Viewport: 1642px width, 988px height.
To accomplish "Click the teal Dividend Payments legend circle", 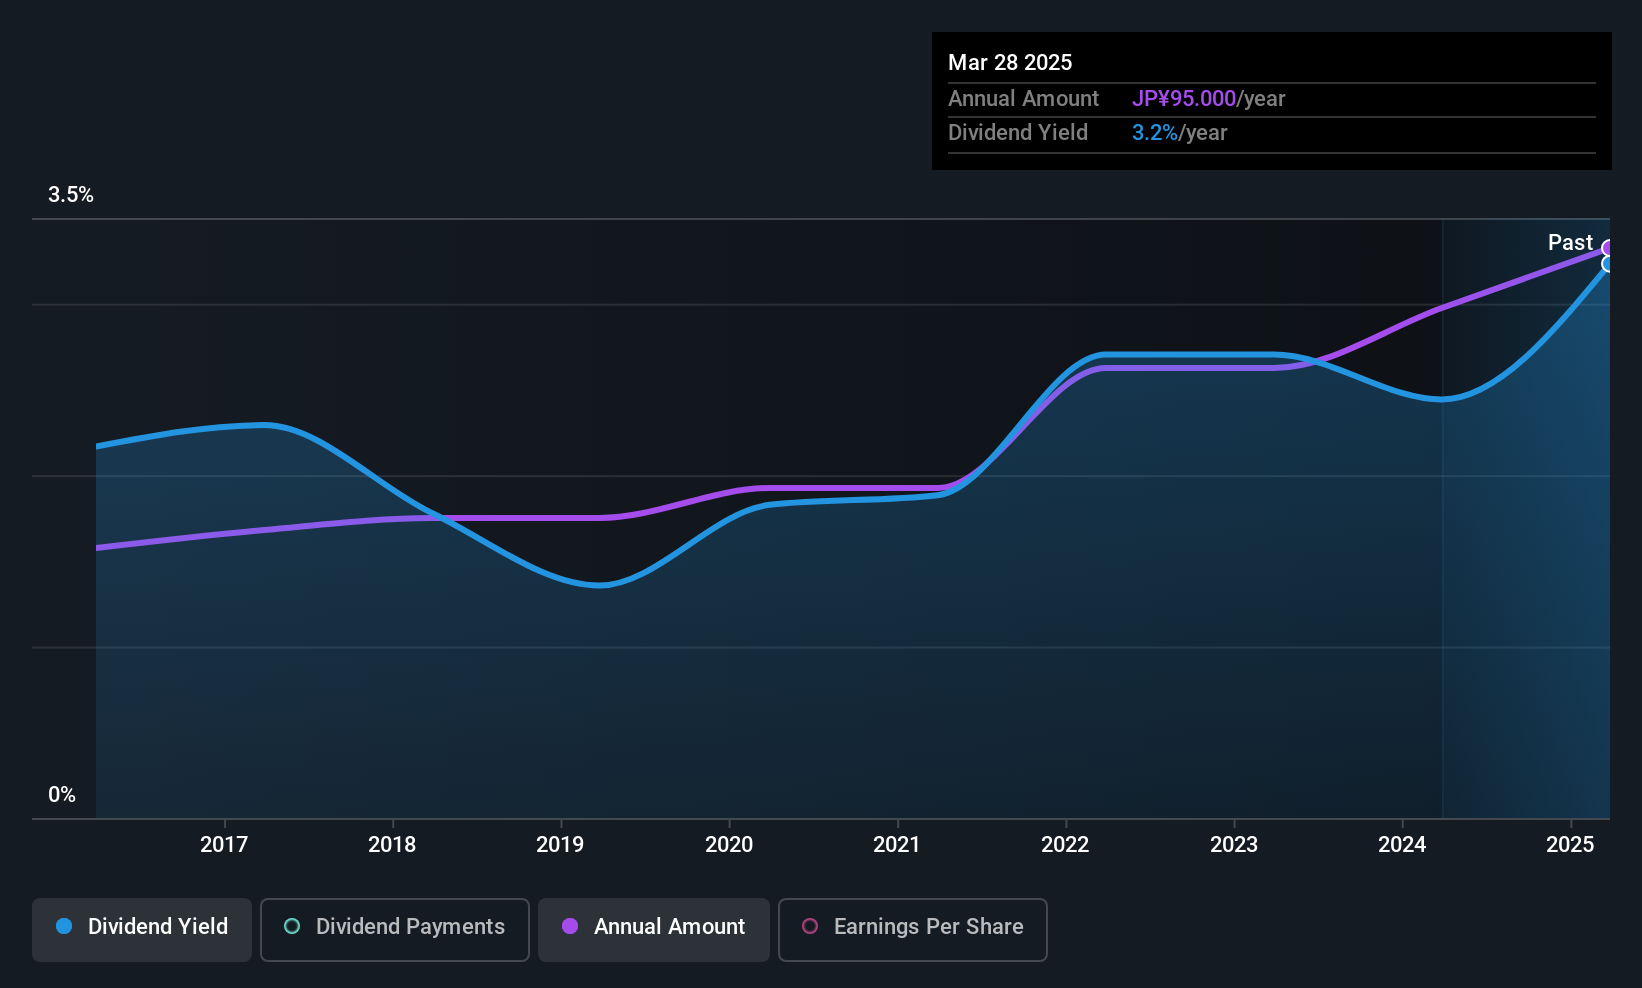I will click(292, 927).
